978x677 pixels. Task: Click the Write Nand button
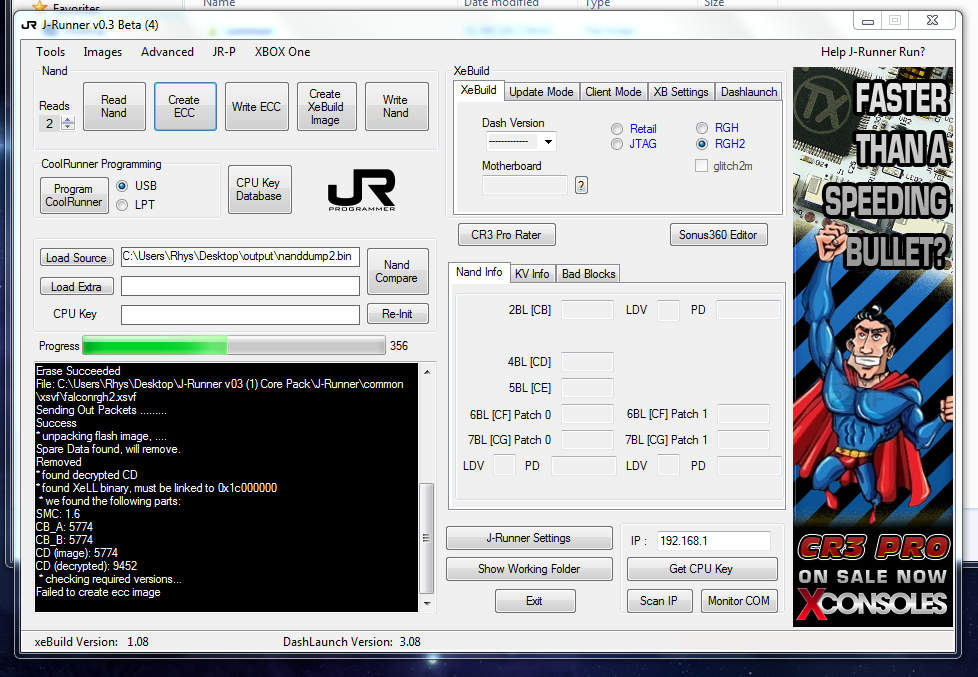pyautogui.click(x=396, y=107)
